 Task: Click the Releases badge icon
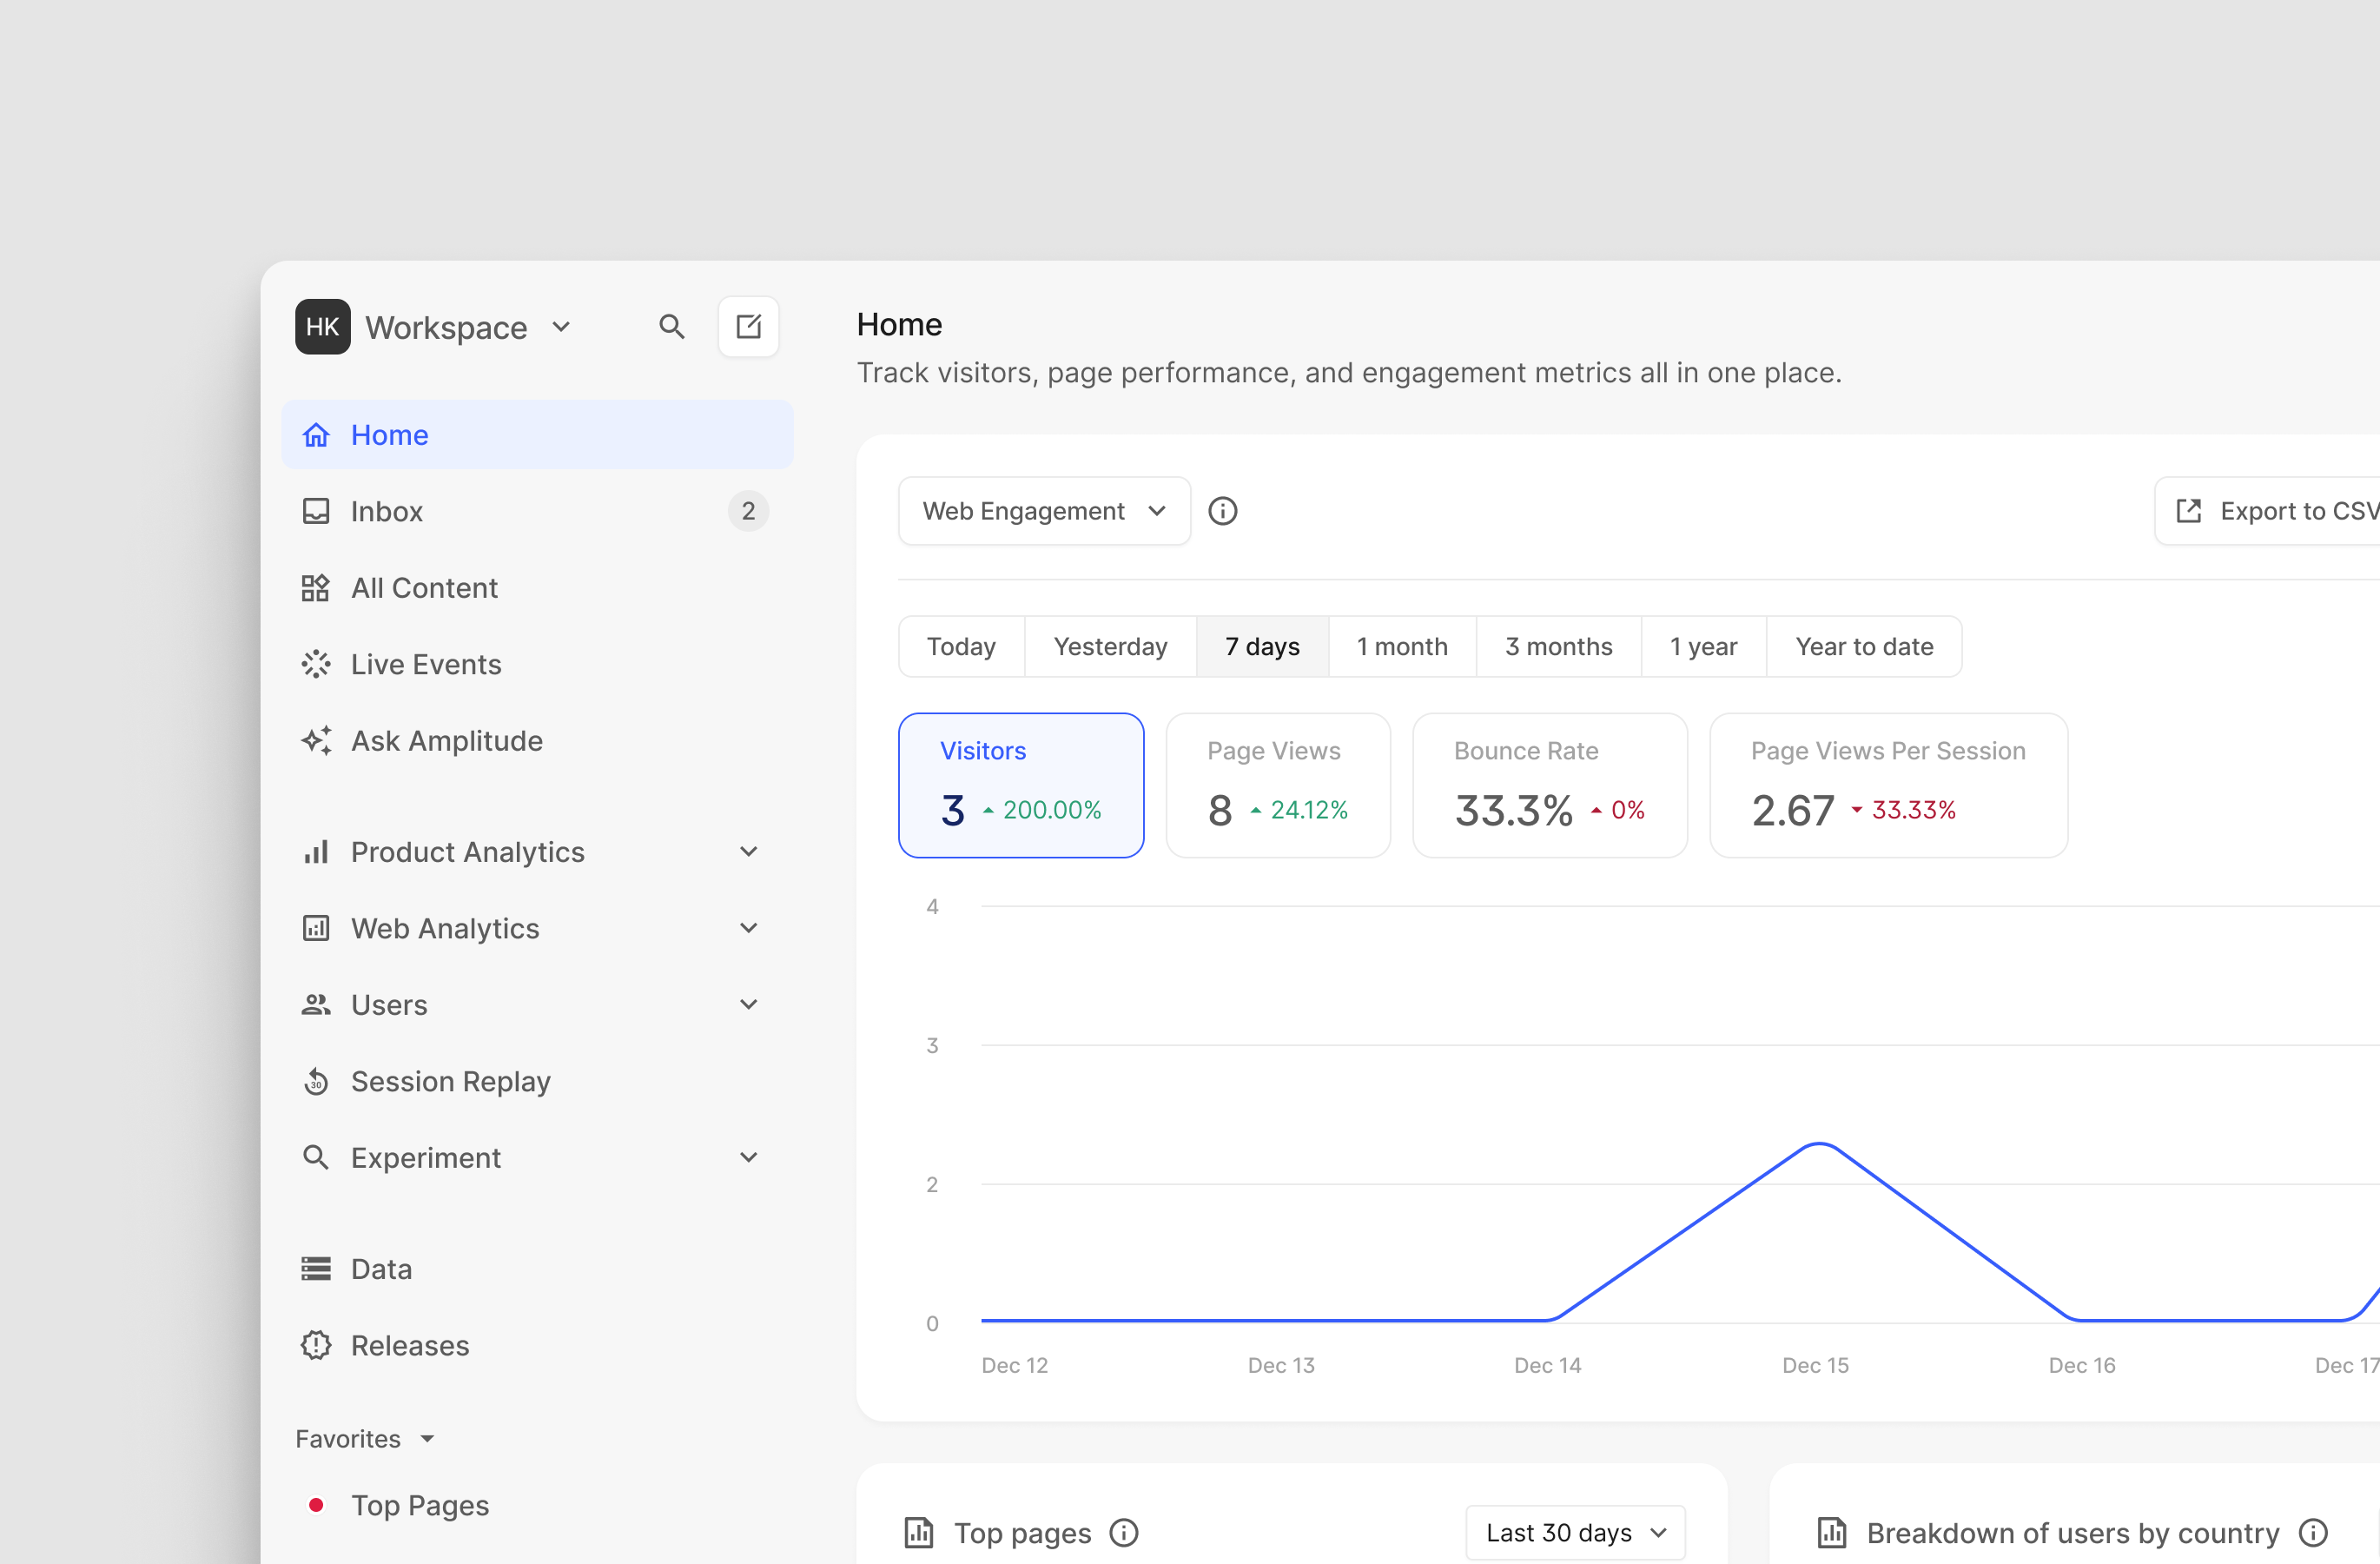coord(316,1345)
